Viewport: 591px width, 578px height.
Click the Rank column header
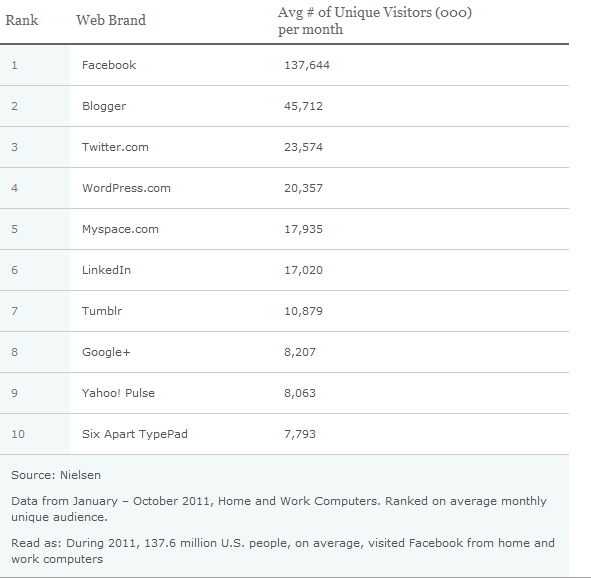(x=21, y=20)
